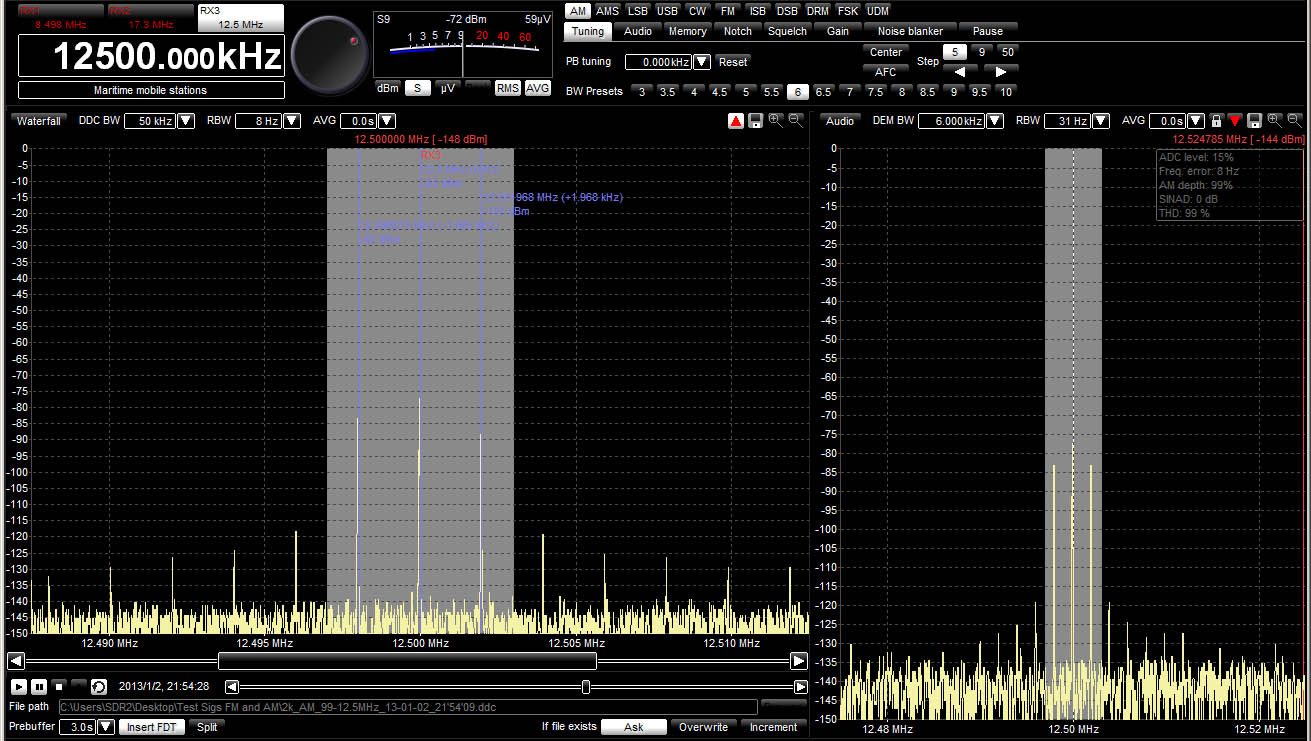This screenshot has width=1311, height=741.
Task: Switch to the RX2 receiver tab
Action: coord(151,17)
